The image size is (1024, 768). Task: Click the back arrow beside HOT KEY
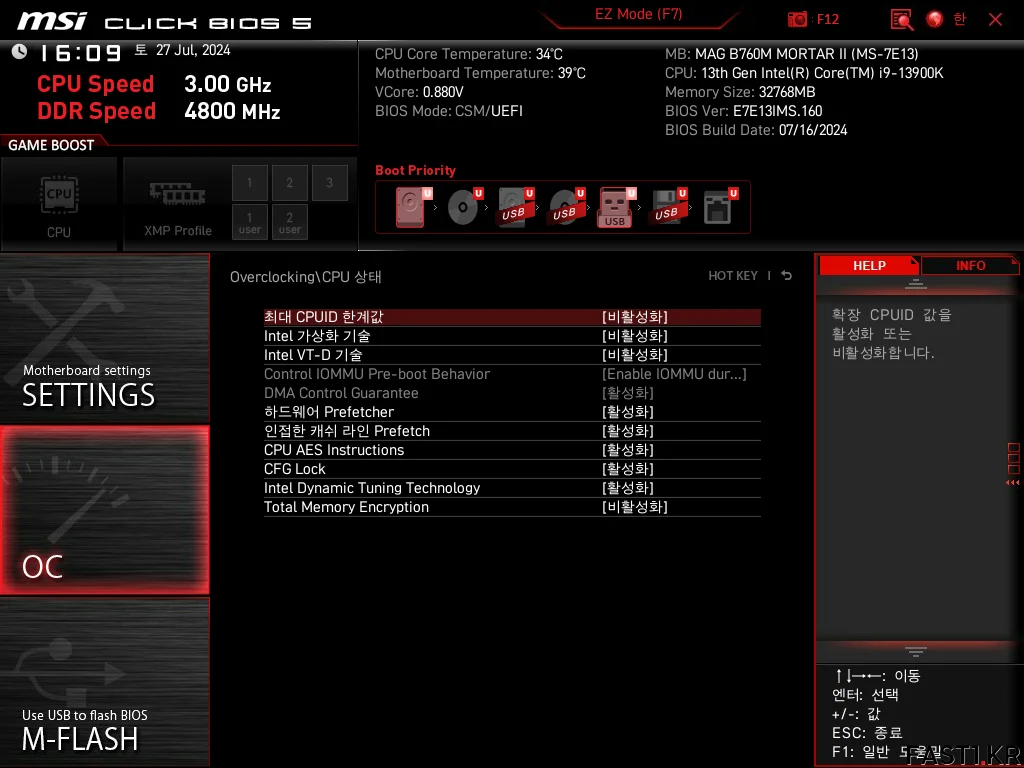pos(786,276)
